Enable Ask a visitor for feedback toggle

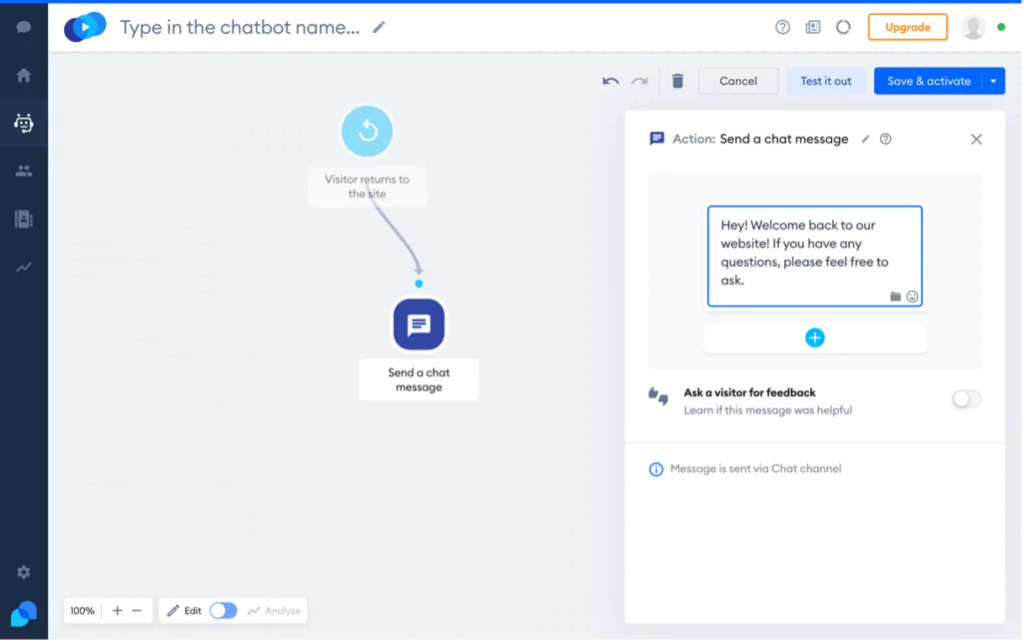967,399
